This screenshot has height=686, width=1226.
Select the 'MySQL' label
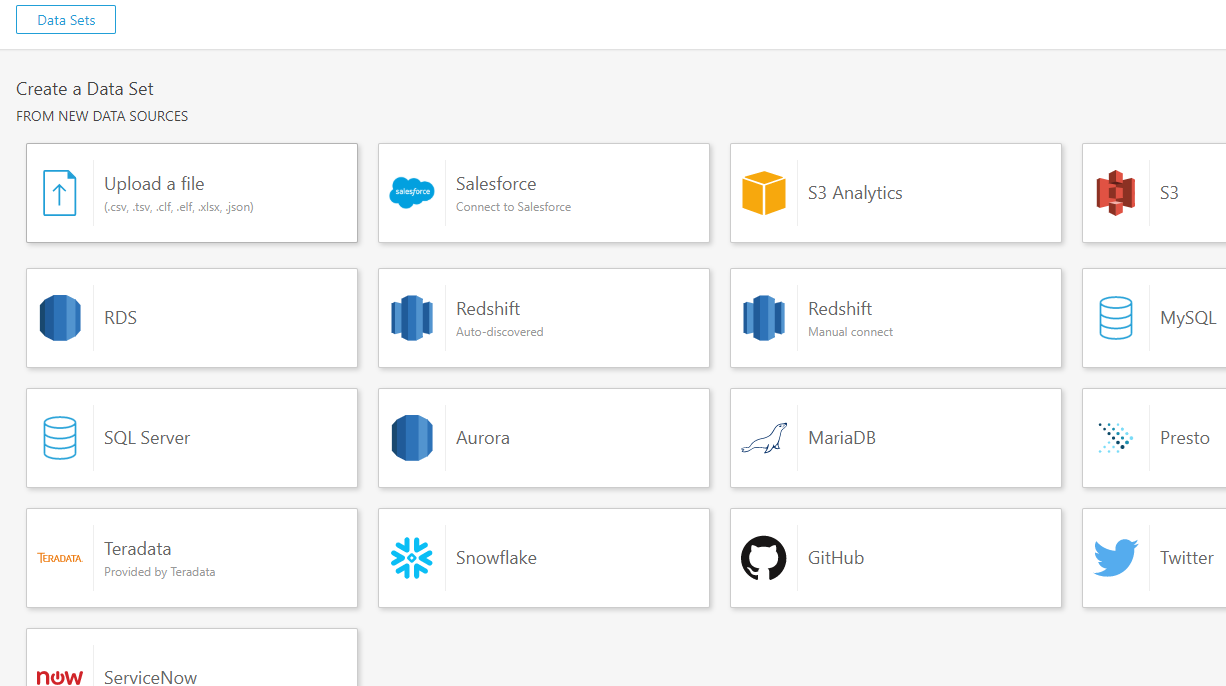tap(1188, 318)
